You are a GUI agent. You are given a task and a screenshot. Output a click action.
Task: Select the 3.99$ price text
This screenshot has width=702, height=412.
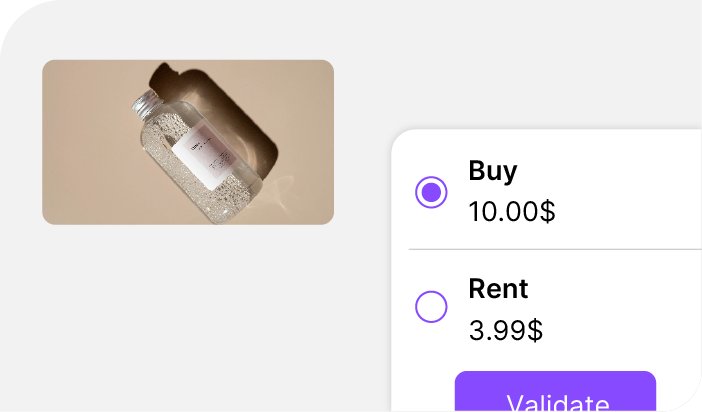[x=505, y=330]
